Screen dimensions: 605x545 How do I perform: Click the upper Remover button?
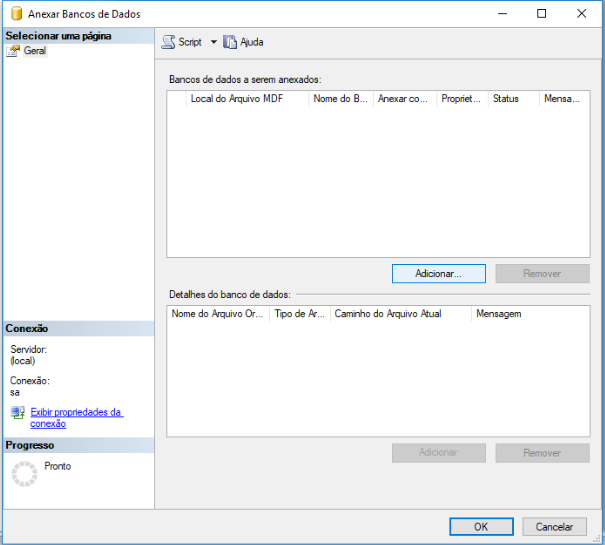pos(542,274)
